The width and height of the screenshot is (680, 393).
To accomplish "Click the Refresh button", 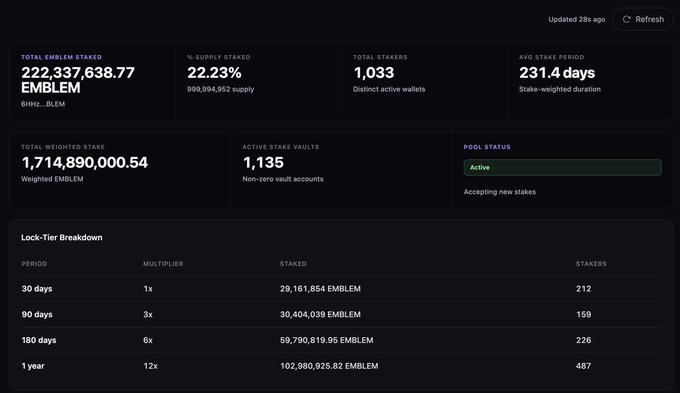I will point(643,20).
